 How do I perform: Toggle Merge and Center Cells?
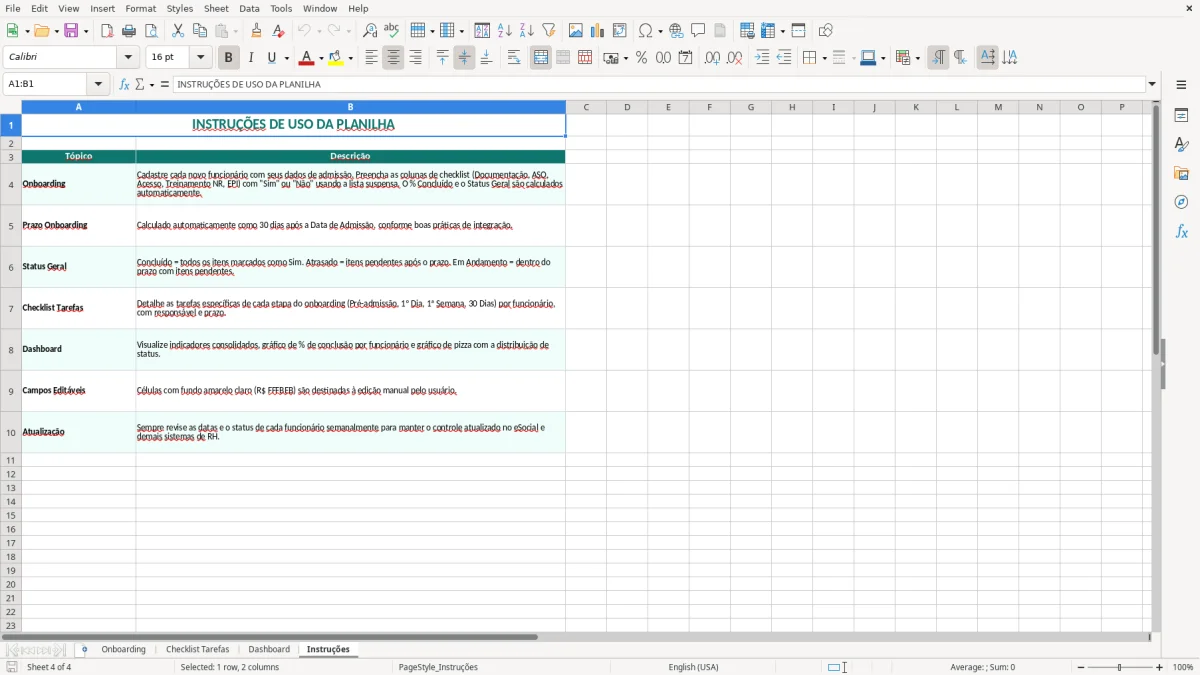pos(541,58)
